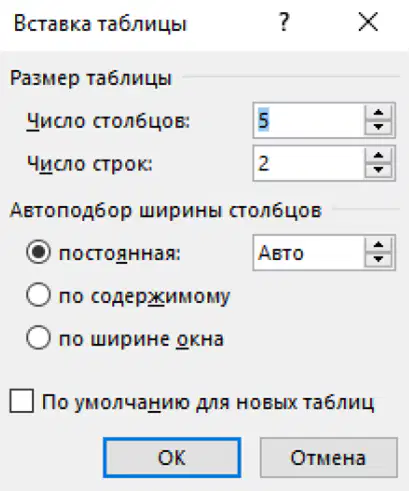Decrease постоянная width with down arrow

[x=378, y=259]
